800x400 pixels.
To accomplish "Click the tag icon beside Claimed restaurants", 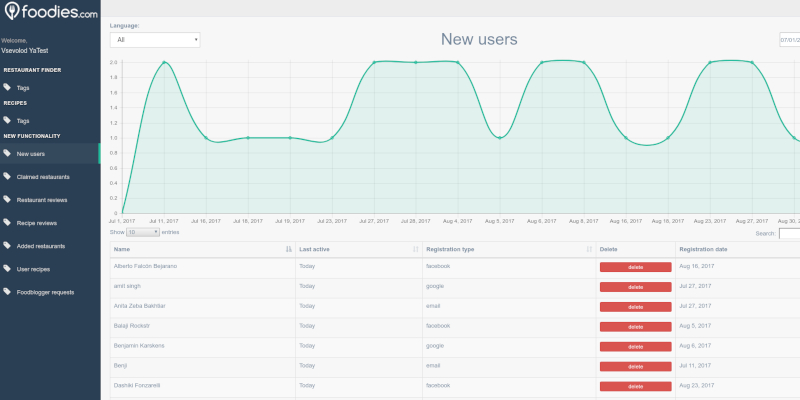I will tap(7, 177).
